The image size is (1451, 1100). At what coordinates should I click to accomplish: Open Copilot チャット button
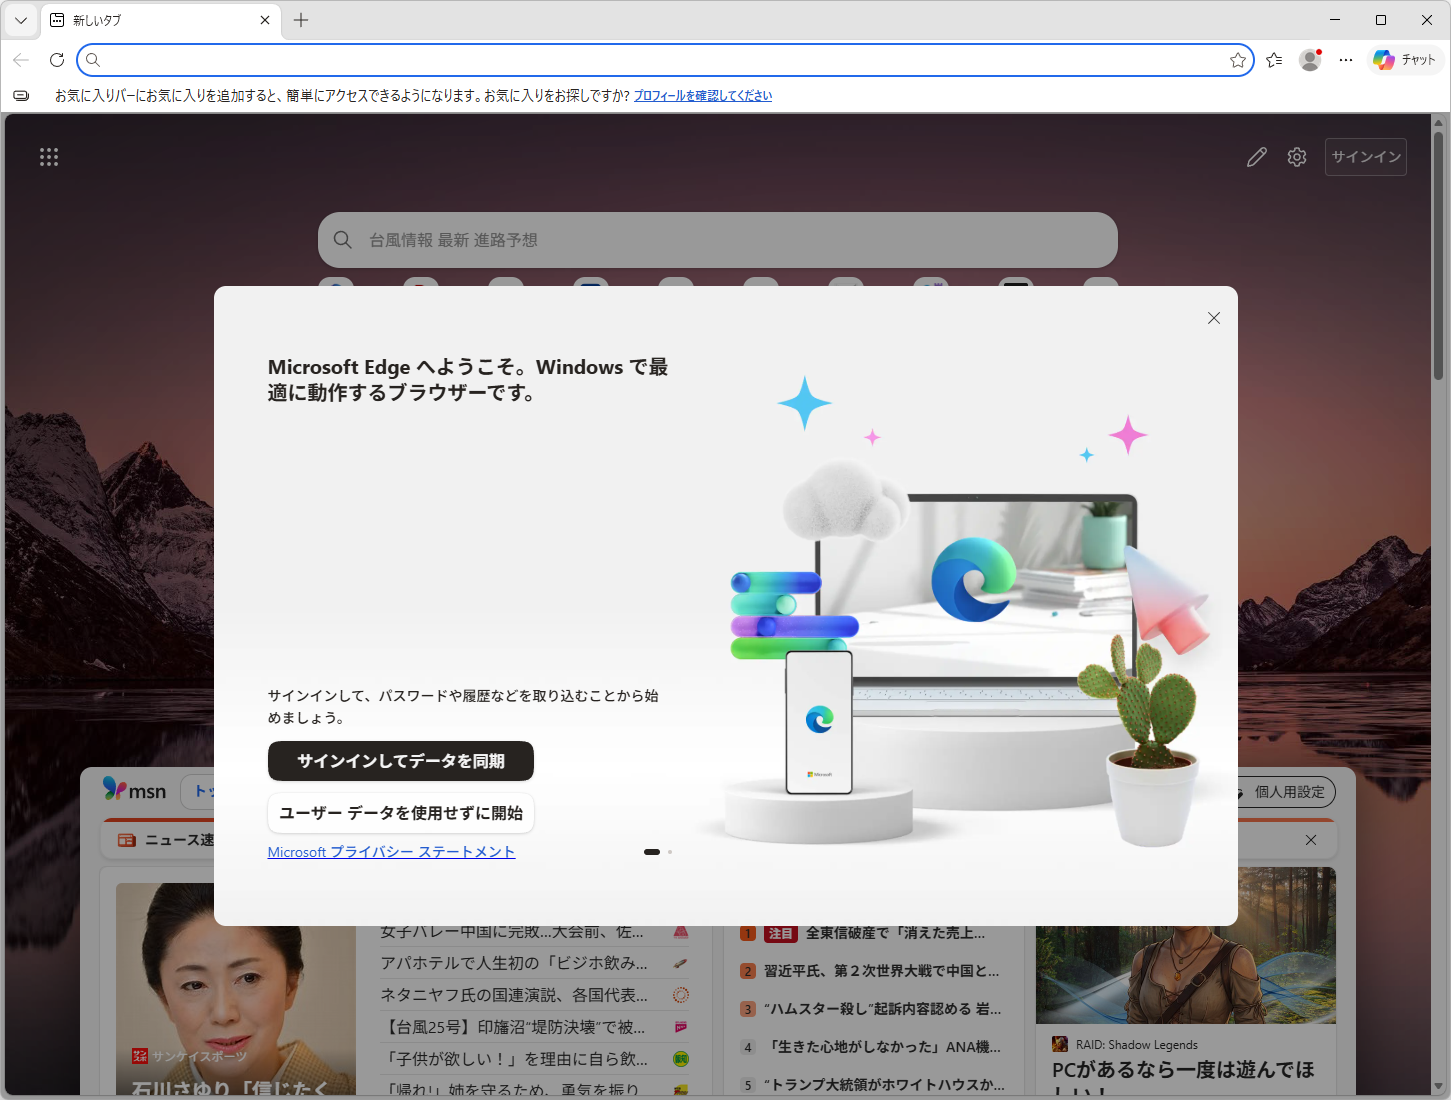(1405, 60)
